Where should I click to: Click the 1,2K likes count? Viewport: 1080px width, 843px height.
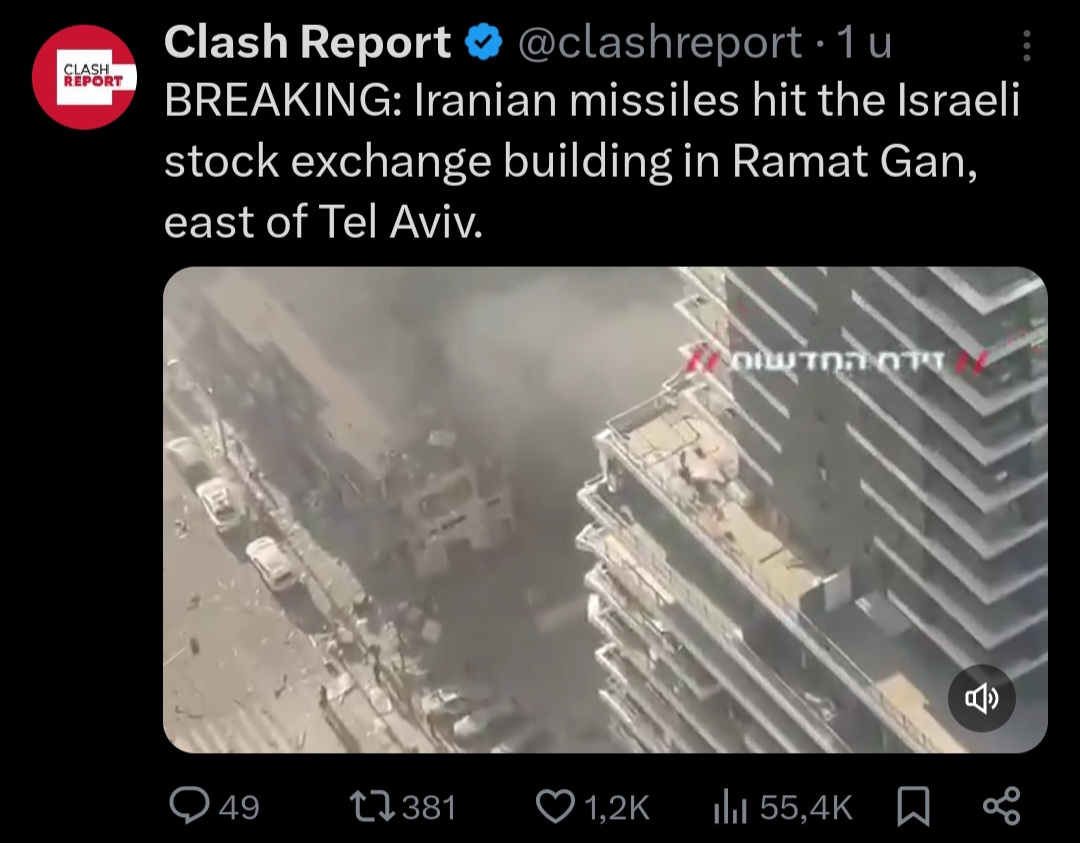coord(617,807)
